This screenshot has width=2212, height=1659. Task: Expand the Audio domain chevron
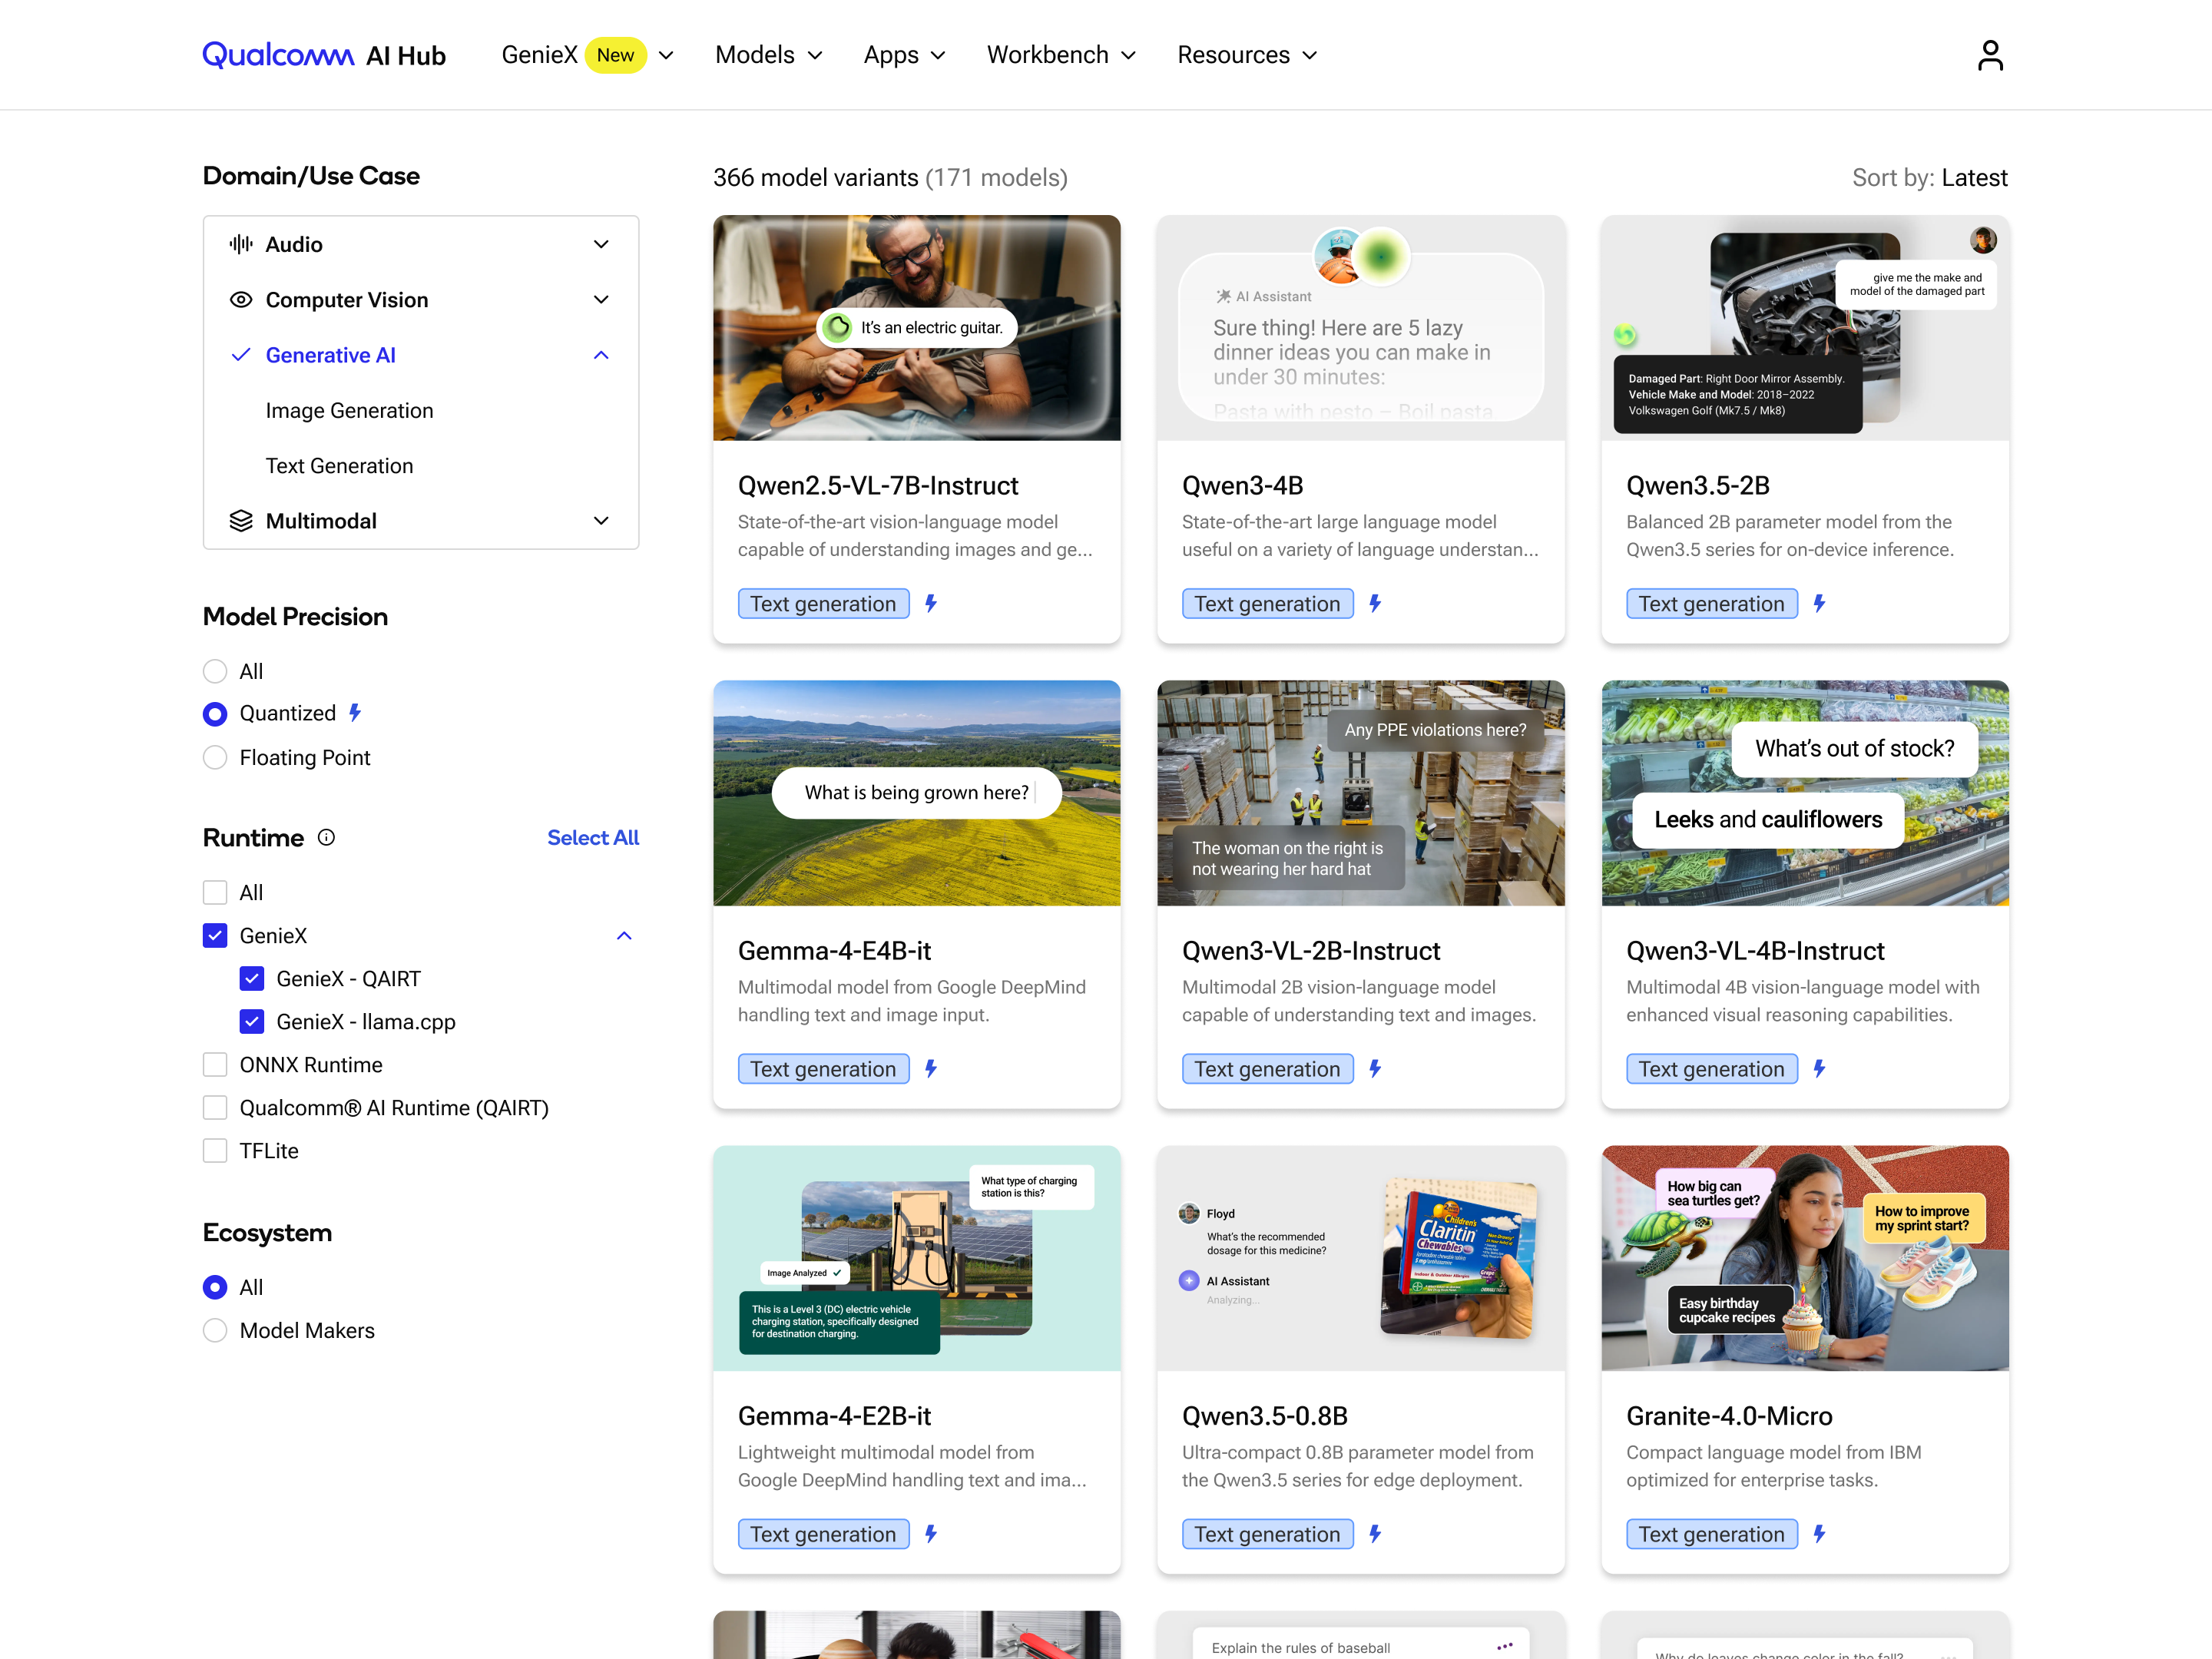601,244
